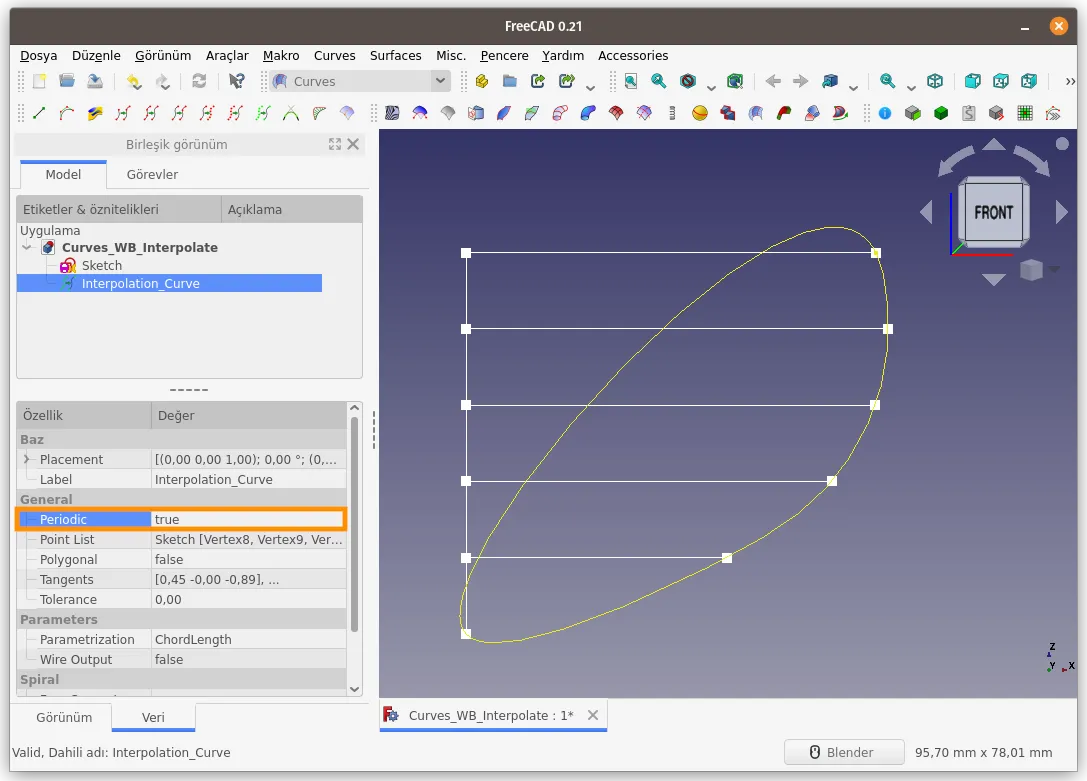Click the Right view cube icon
The height and width of the screenshot is (781, 1087).
tap(1029, 81)
